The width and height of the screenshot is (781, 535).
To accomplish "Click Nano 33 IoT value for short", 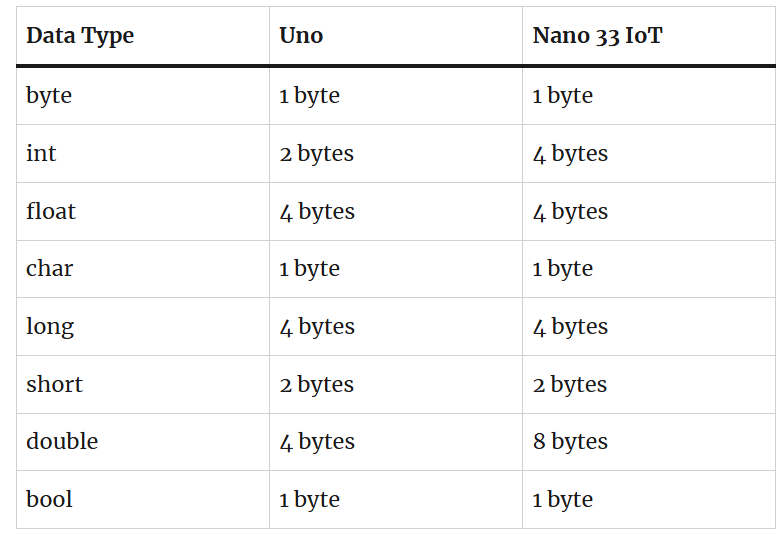I will click(569, 384).
